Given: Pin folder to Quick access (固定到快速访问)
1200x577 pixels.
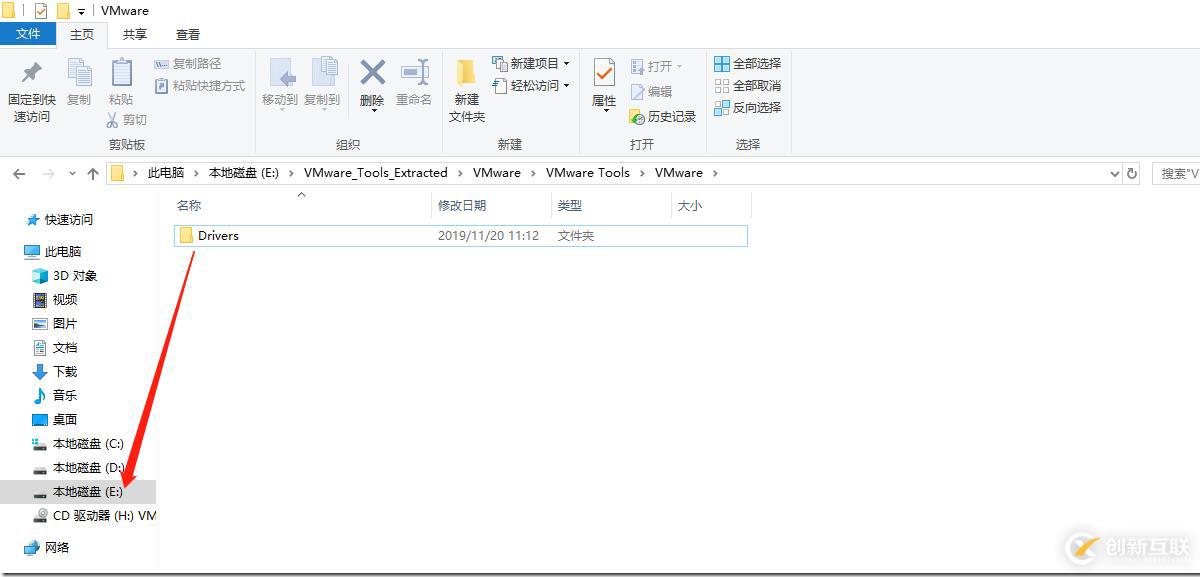Looking at the screenshot, I should (x=30, y=91).
